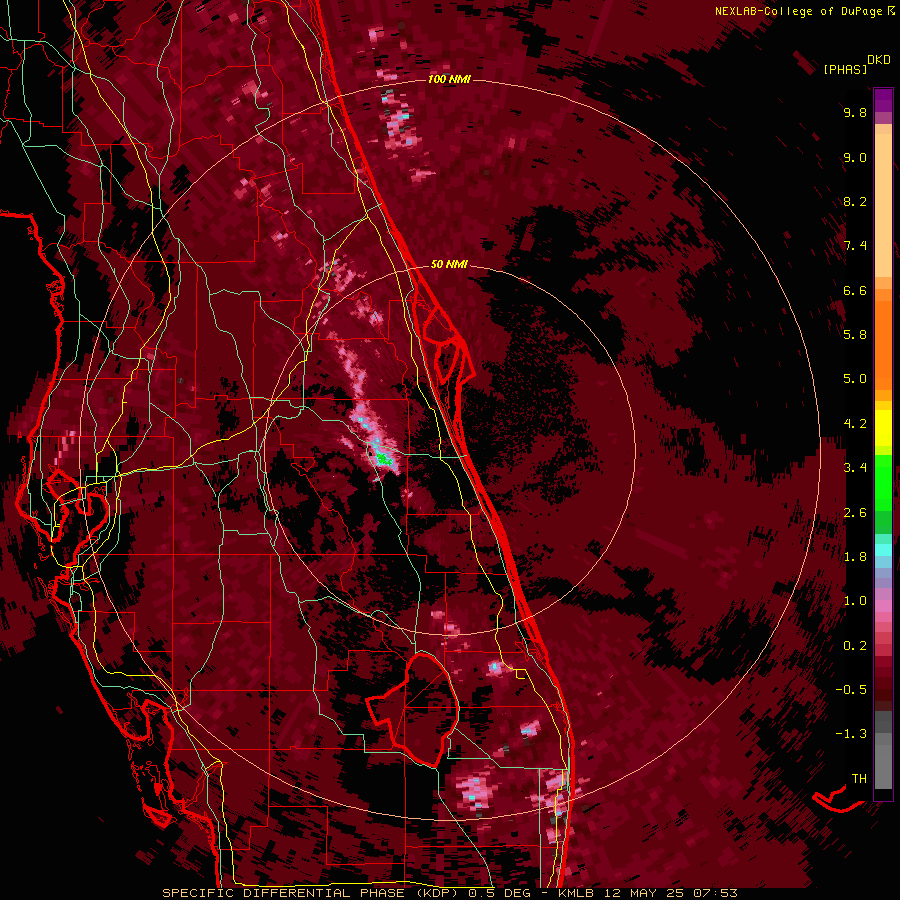Pick the orange segment of the color bar
900x900 pixels.
pos(883,344)
